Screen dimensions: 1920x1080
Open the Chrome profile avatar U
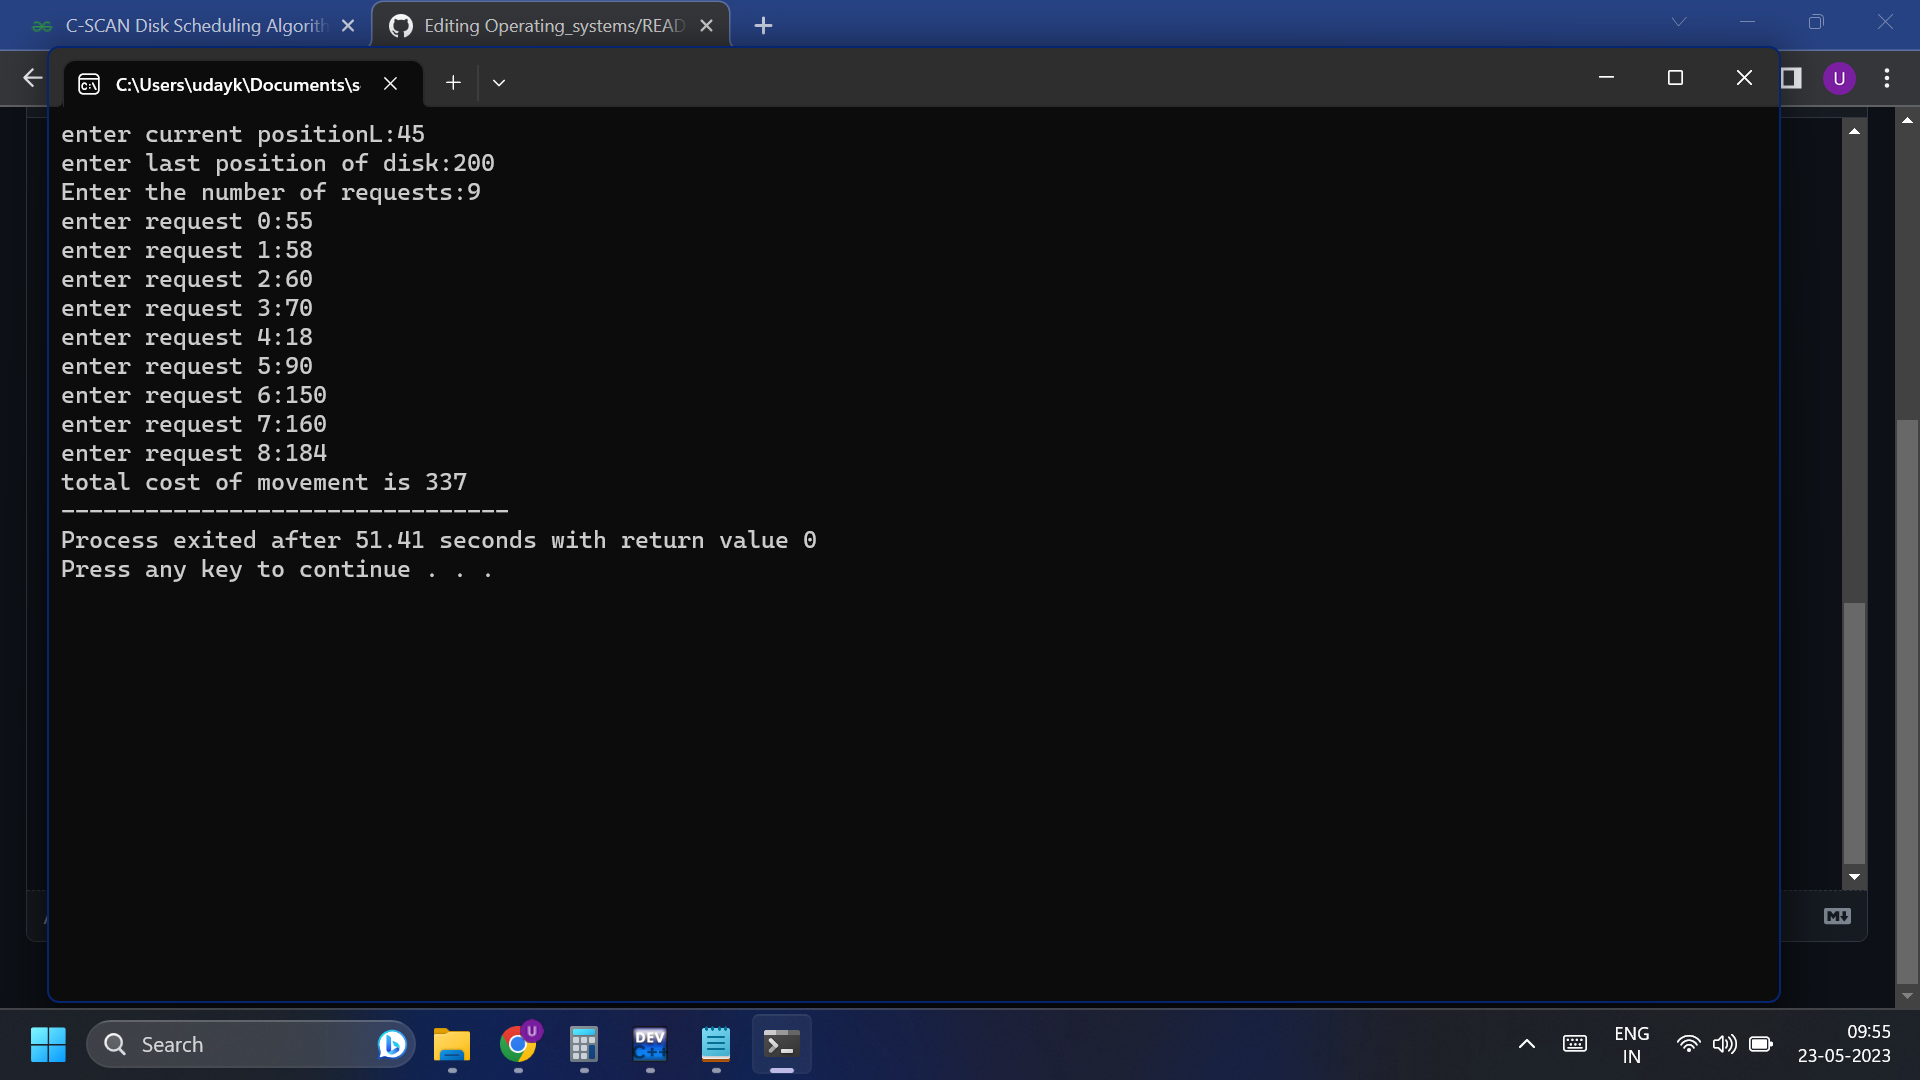click(x=1840, y=77)
